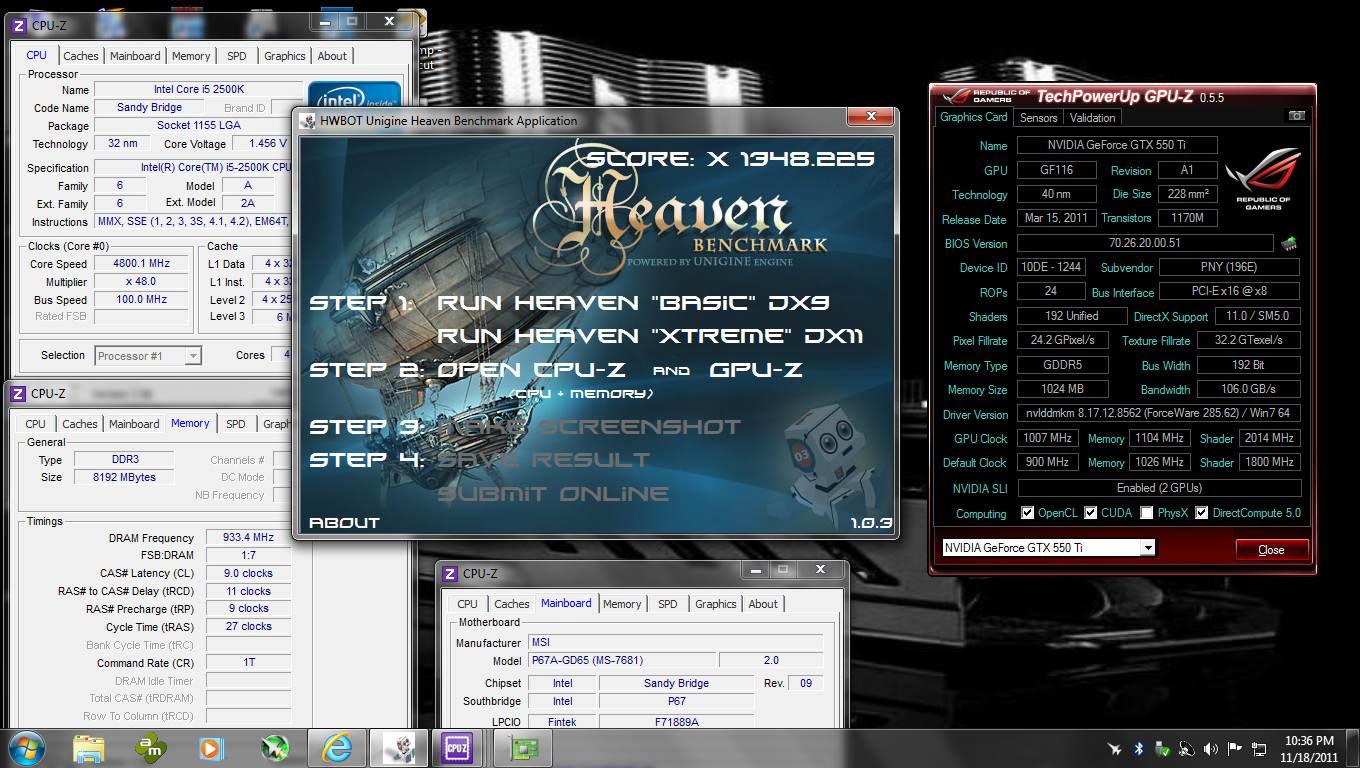The width and height of the screenshot is (1360, 768).
Task: Enable the PhysX checkbox
Action: pyautogui.click(x=1147, y=513)
